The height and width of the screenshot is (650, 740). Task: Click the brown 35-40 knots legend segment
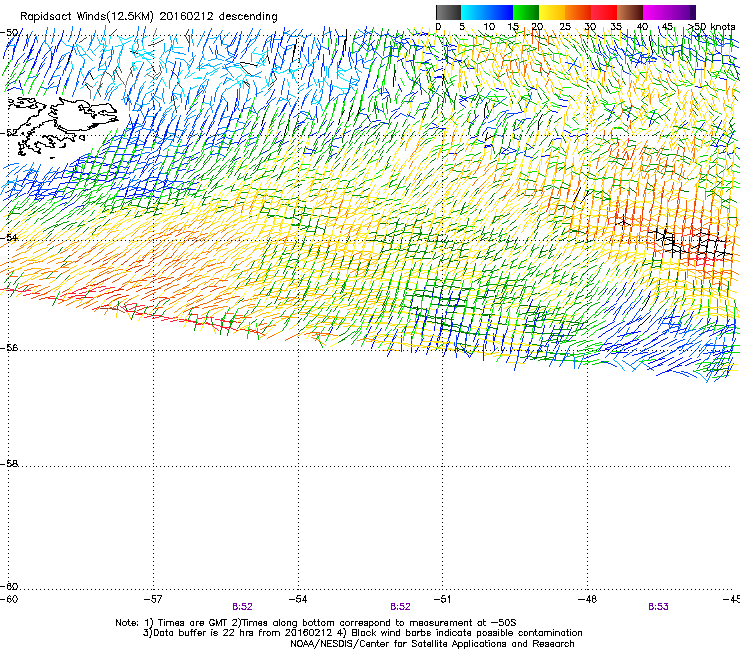pos(630,12)
